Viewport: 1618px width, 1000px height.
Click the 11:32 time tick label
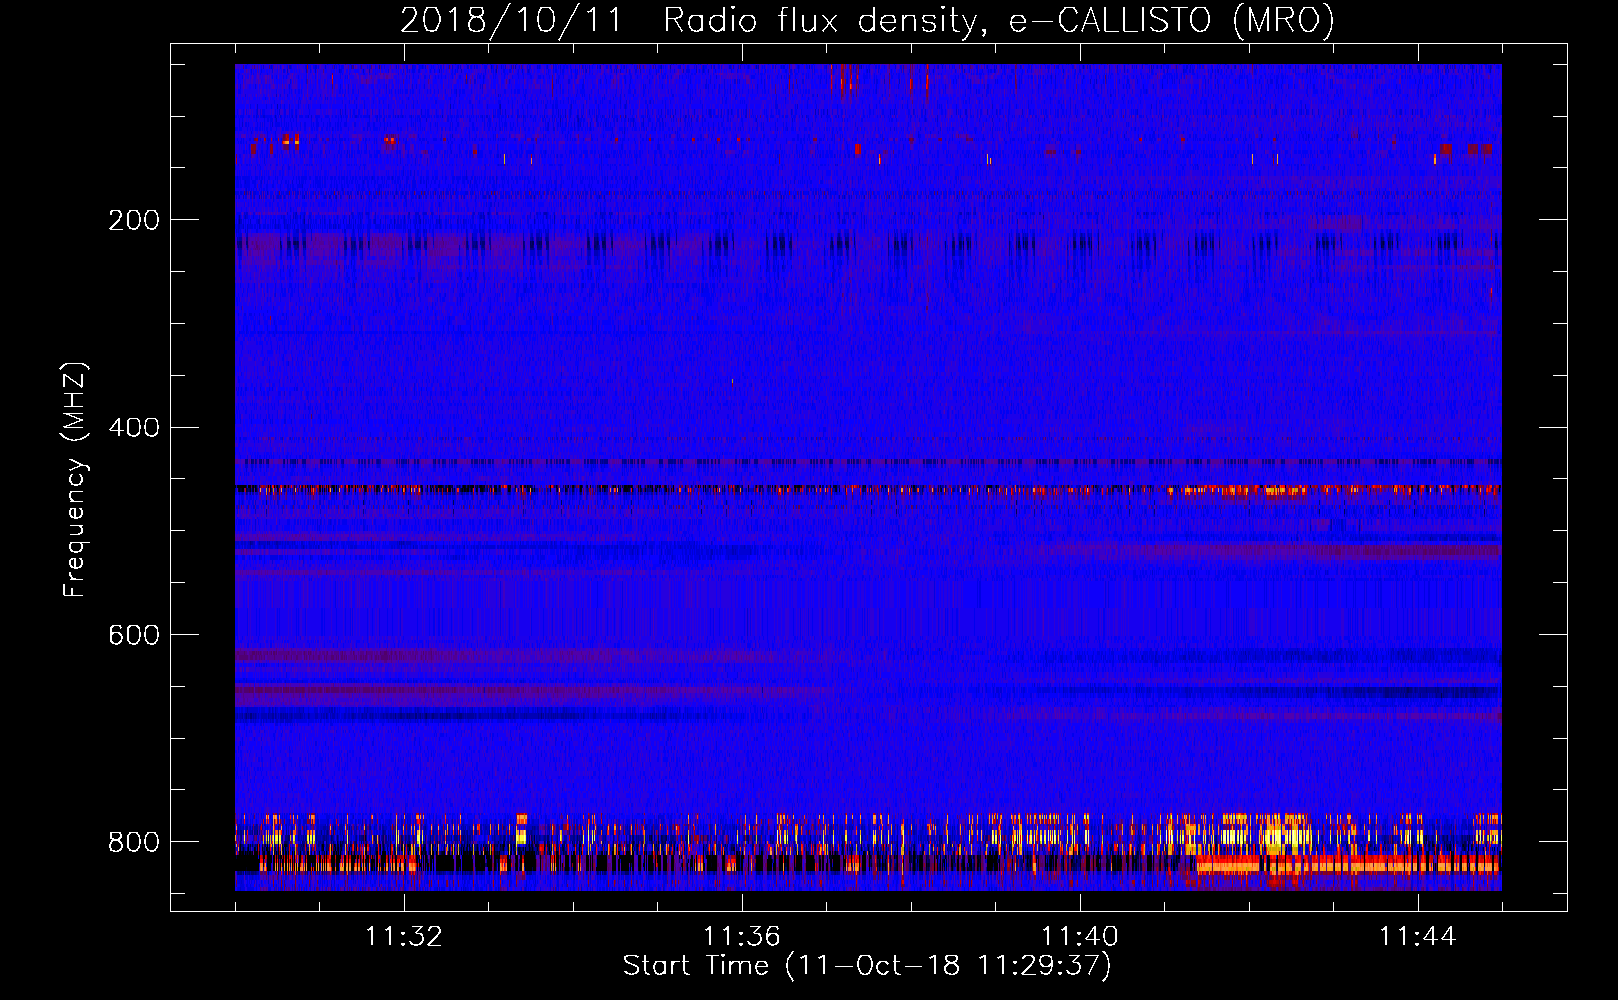tap(404, 937)
